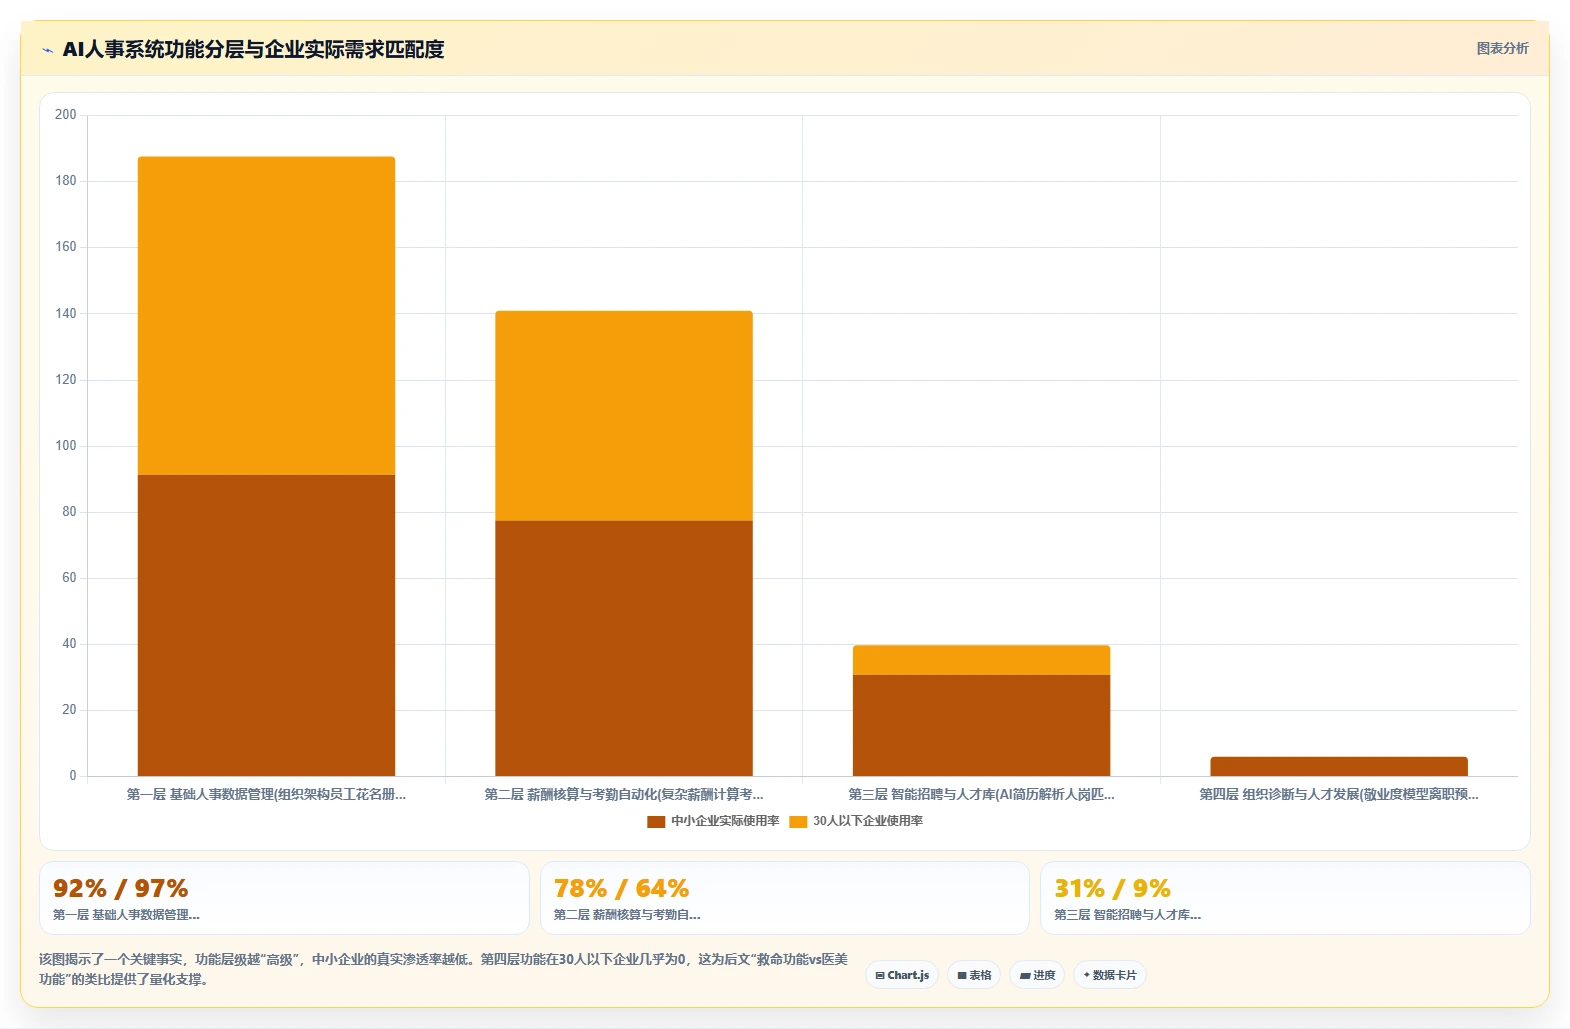The image size is (1570, 1029).
Task: Click the small icon before the chart title
Action: pyautogui.click(x=47, y=50)
